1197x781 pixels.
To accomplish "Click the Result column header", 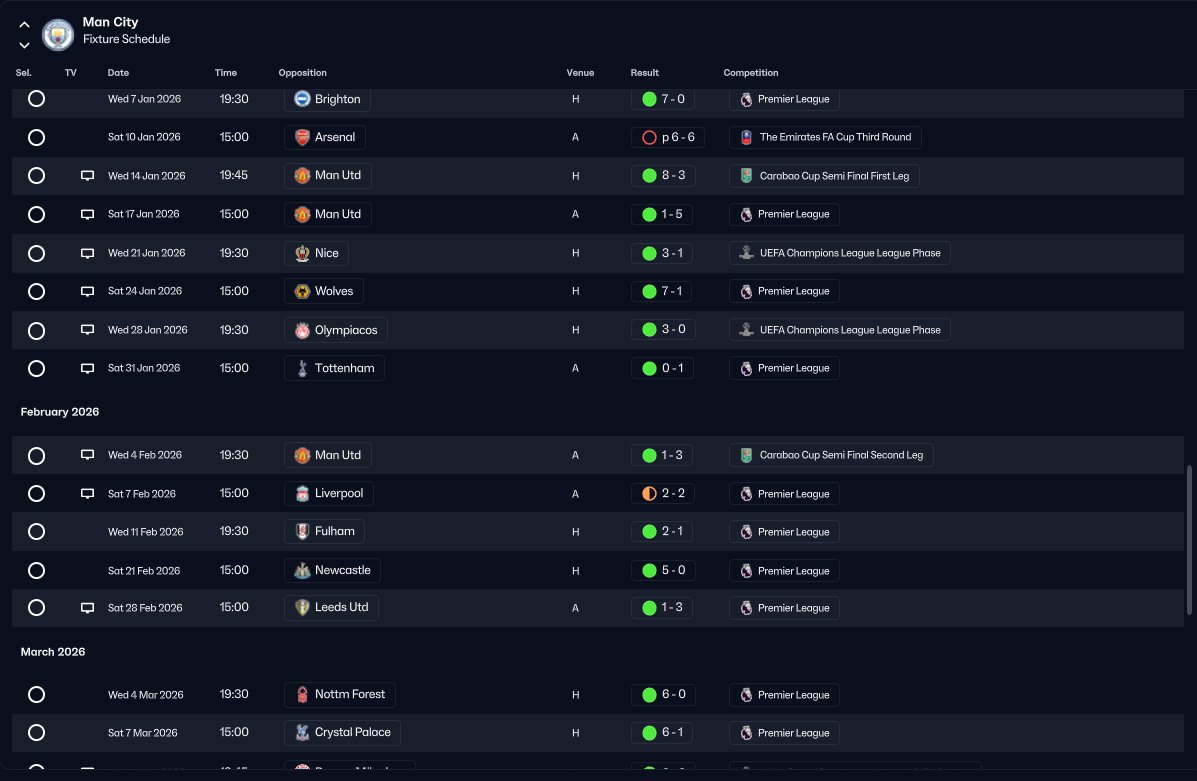I will pos(644,73).
